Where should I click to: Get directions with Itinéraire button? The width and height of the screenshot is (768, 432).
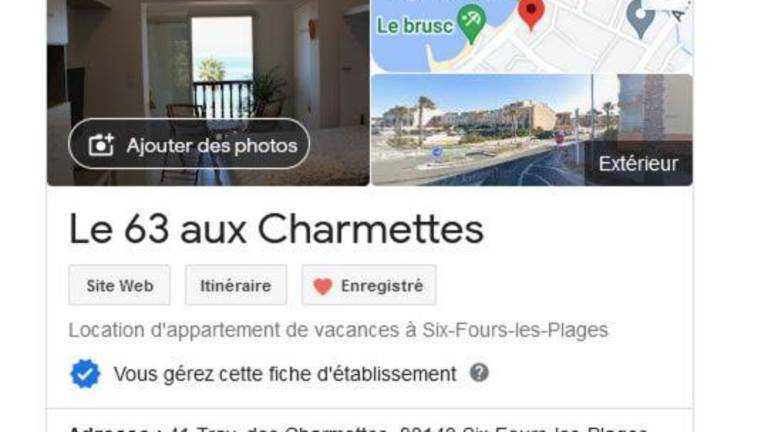236,285
